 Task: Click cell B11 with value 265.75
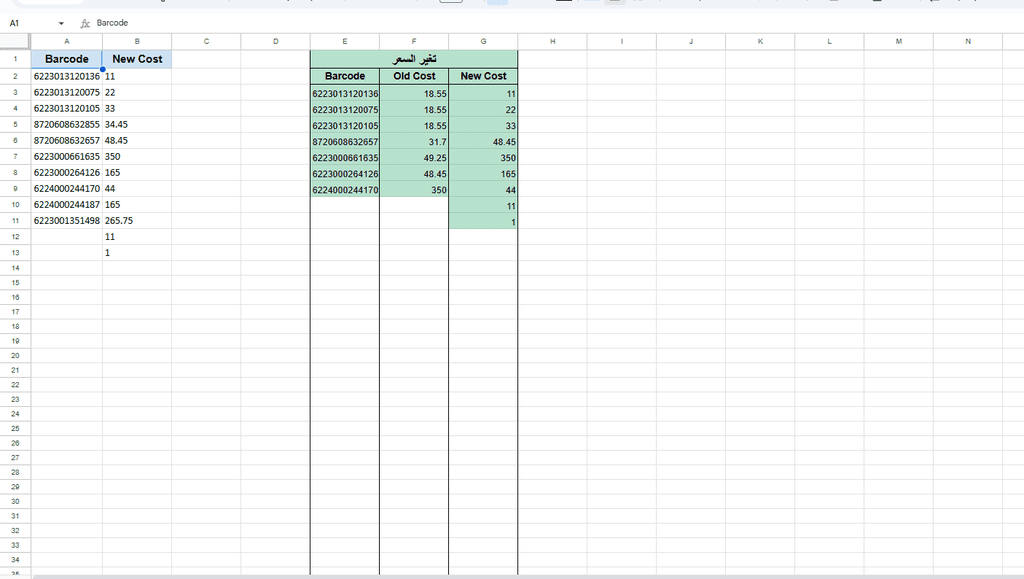coord(137,221)
